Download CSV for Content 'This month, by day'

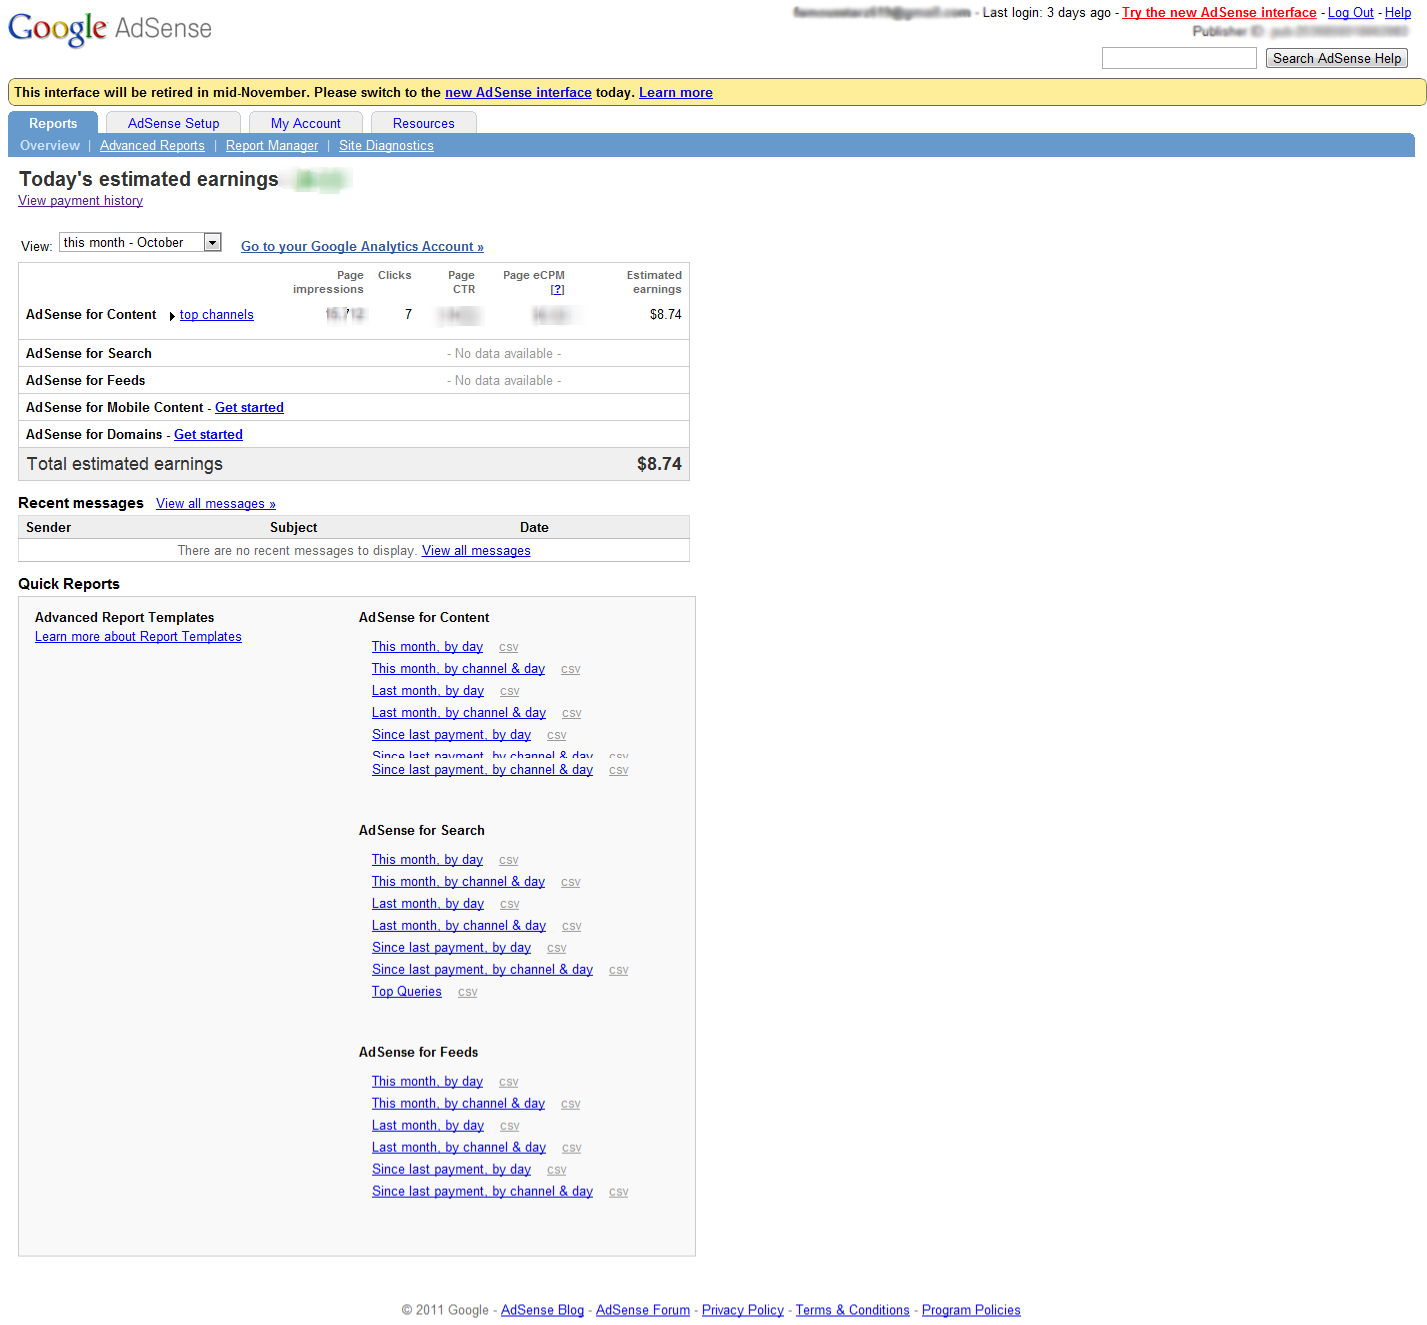[x=508, y=648]
